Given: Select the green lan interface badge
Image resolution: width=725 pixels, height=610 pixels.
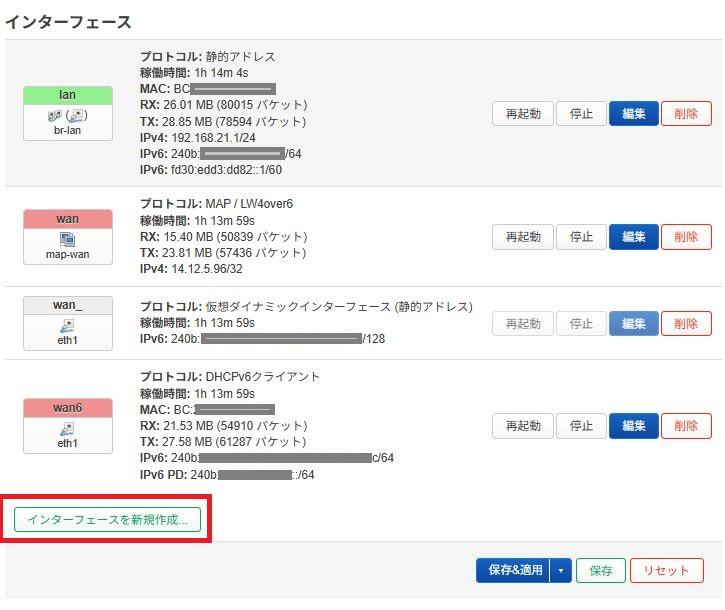Looking at the screenshot, I should [67, 95].
